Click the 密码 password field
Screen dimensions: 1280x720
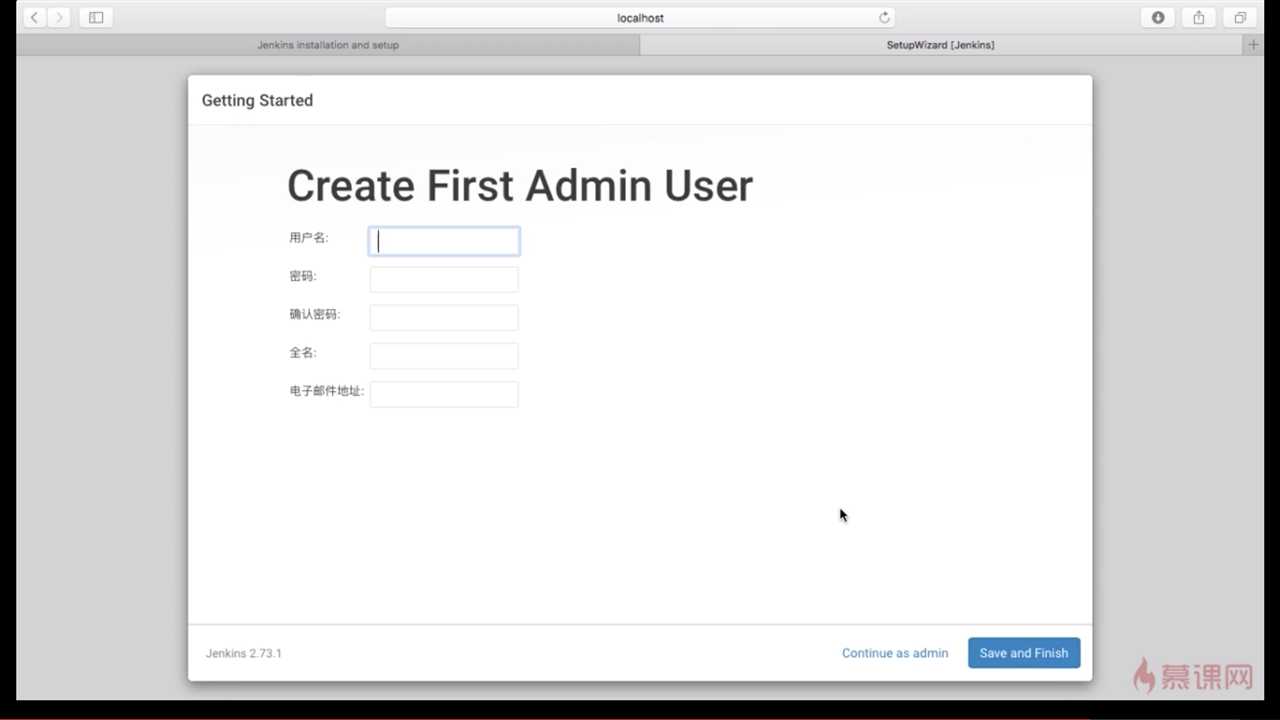(444, 279)
